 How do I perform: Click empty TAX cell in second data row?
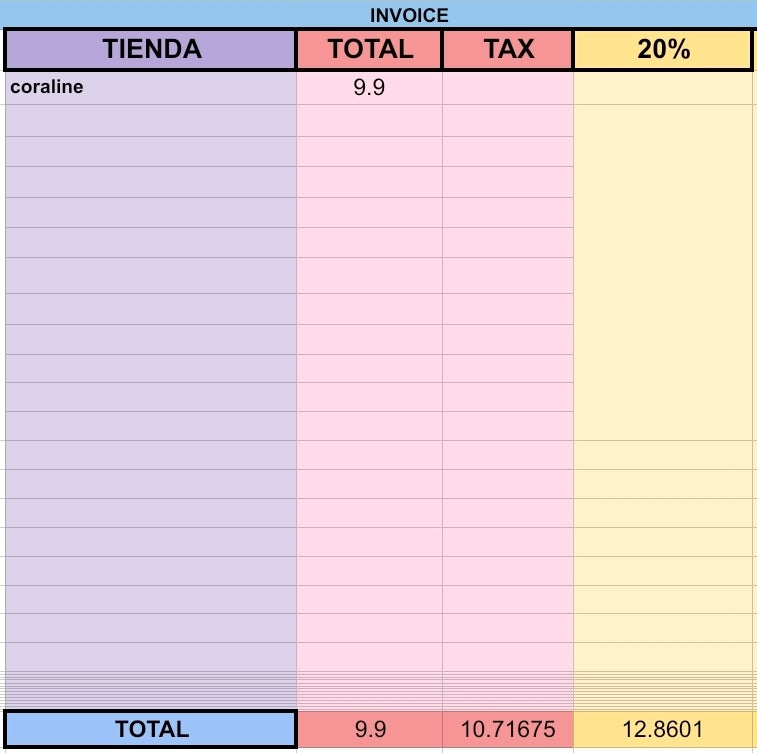[508, 121]
